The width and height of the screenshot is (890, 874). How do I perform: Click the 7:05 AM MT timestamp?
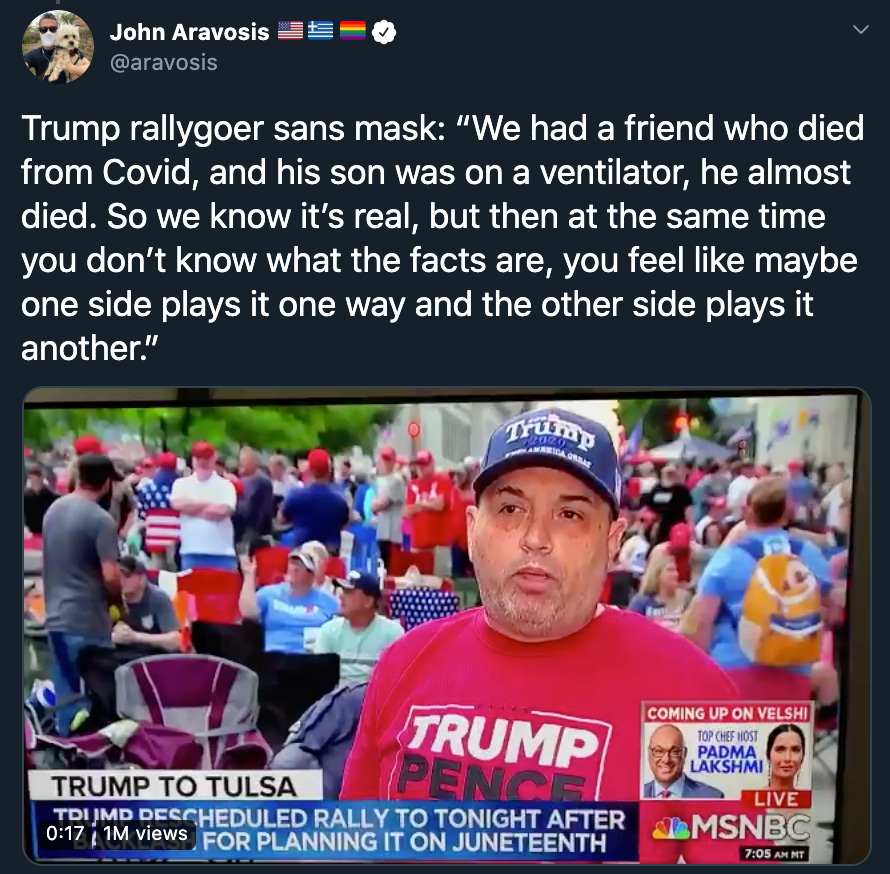(x=774, y=853)
